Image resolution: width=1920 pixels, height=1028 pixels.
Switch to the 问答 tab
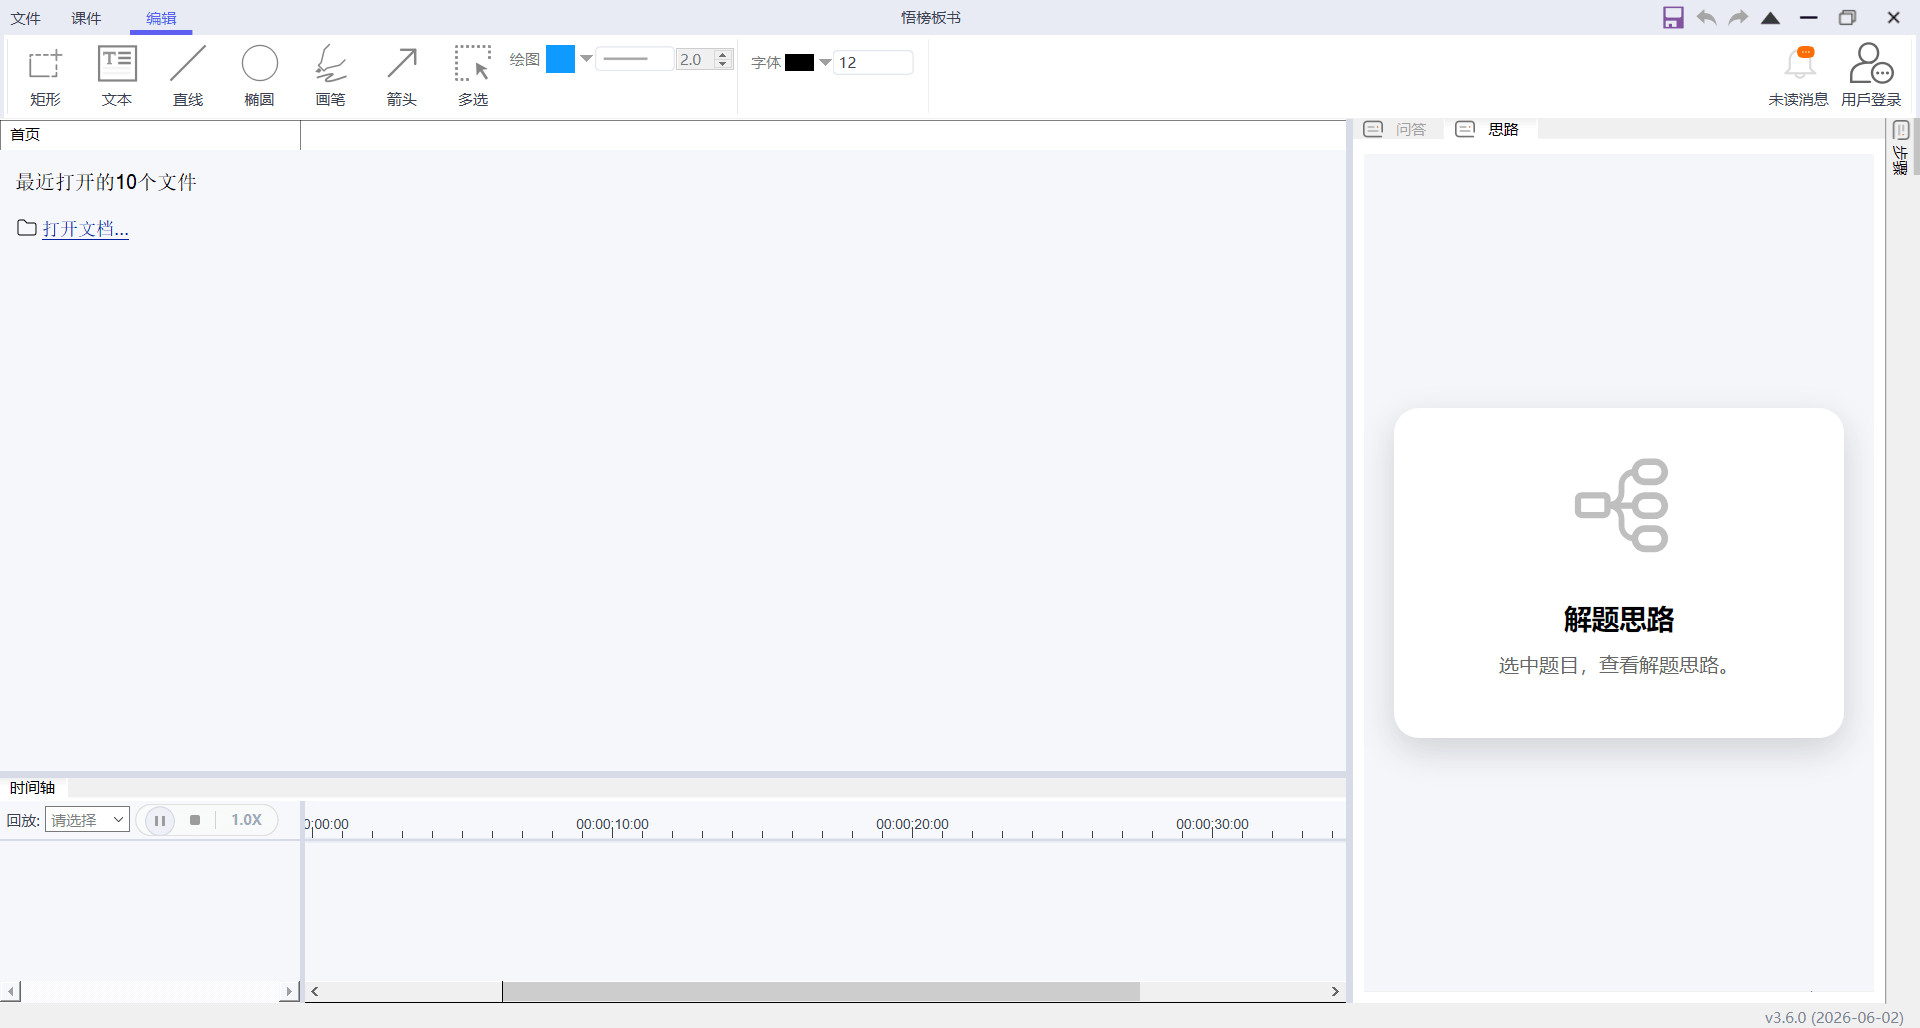click(1396, 129)
